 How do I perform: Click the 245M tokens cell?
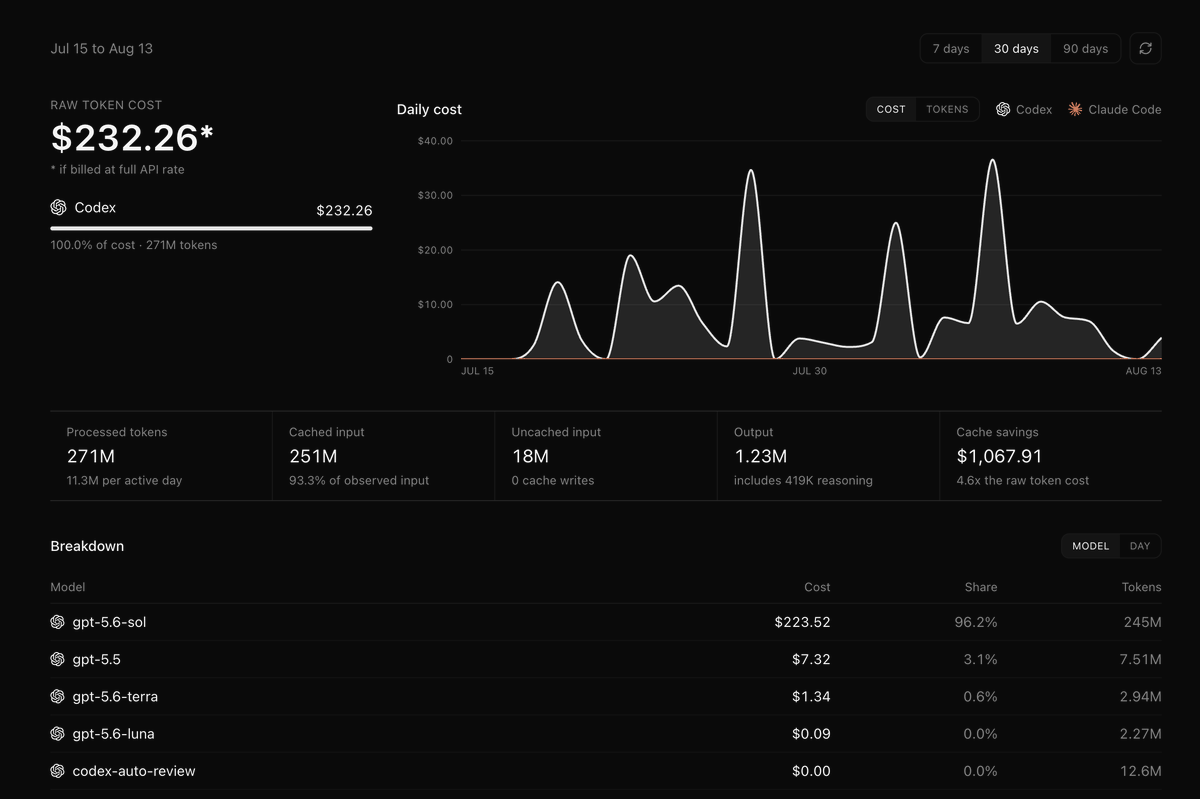[x=1142, y=622]
